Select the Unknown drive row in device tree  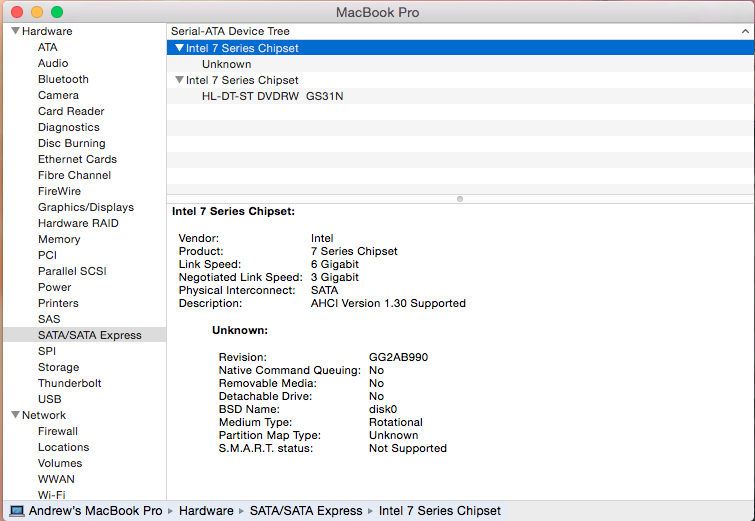point(460,64)
